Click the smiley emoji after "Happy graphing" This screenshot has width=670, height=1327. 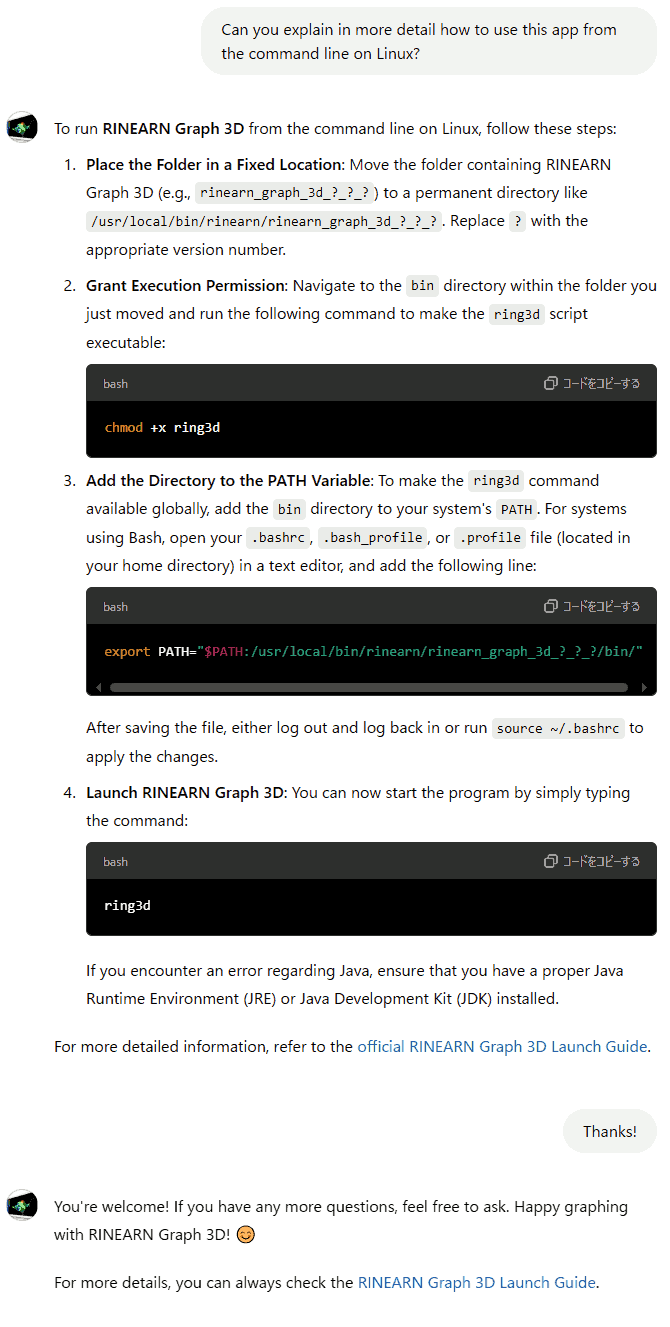tap(245, 1235)
